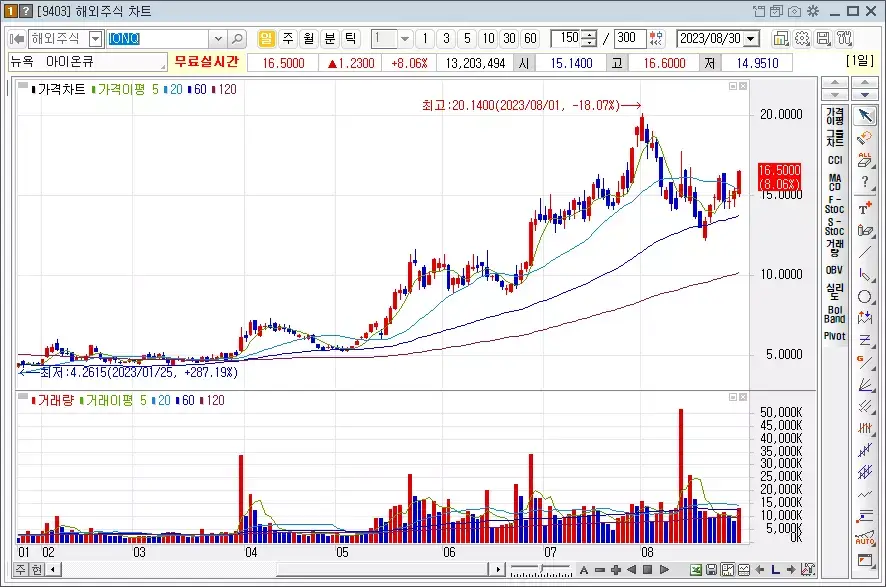
Task: Open the question mark help tool
Action: 865,182
